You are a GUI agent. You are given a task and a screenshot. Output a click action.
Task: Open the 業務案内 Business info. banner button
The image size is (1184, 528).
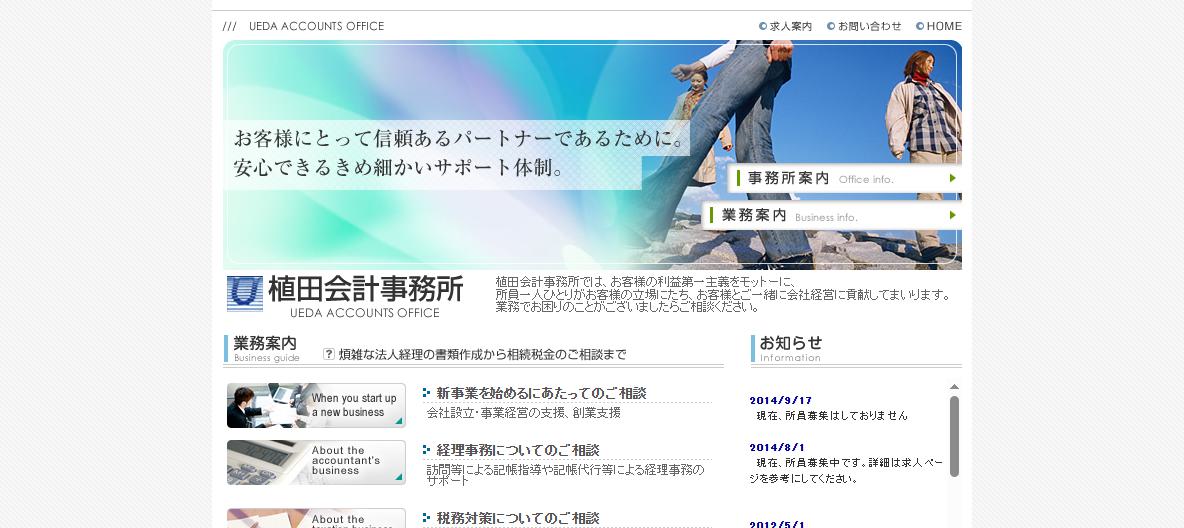click(x=831, y=215)
